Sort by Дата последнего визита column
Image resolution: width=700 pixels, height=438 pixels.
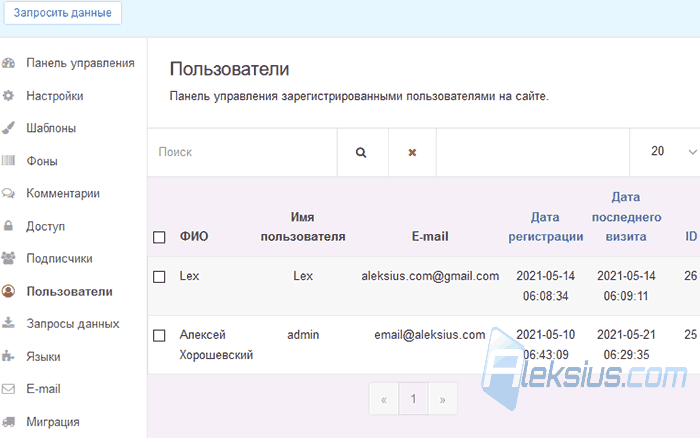(626, 217)
